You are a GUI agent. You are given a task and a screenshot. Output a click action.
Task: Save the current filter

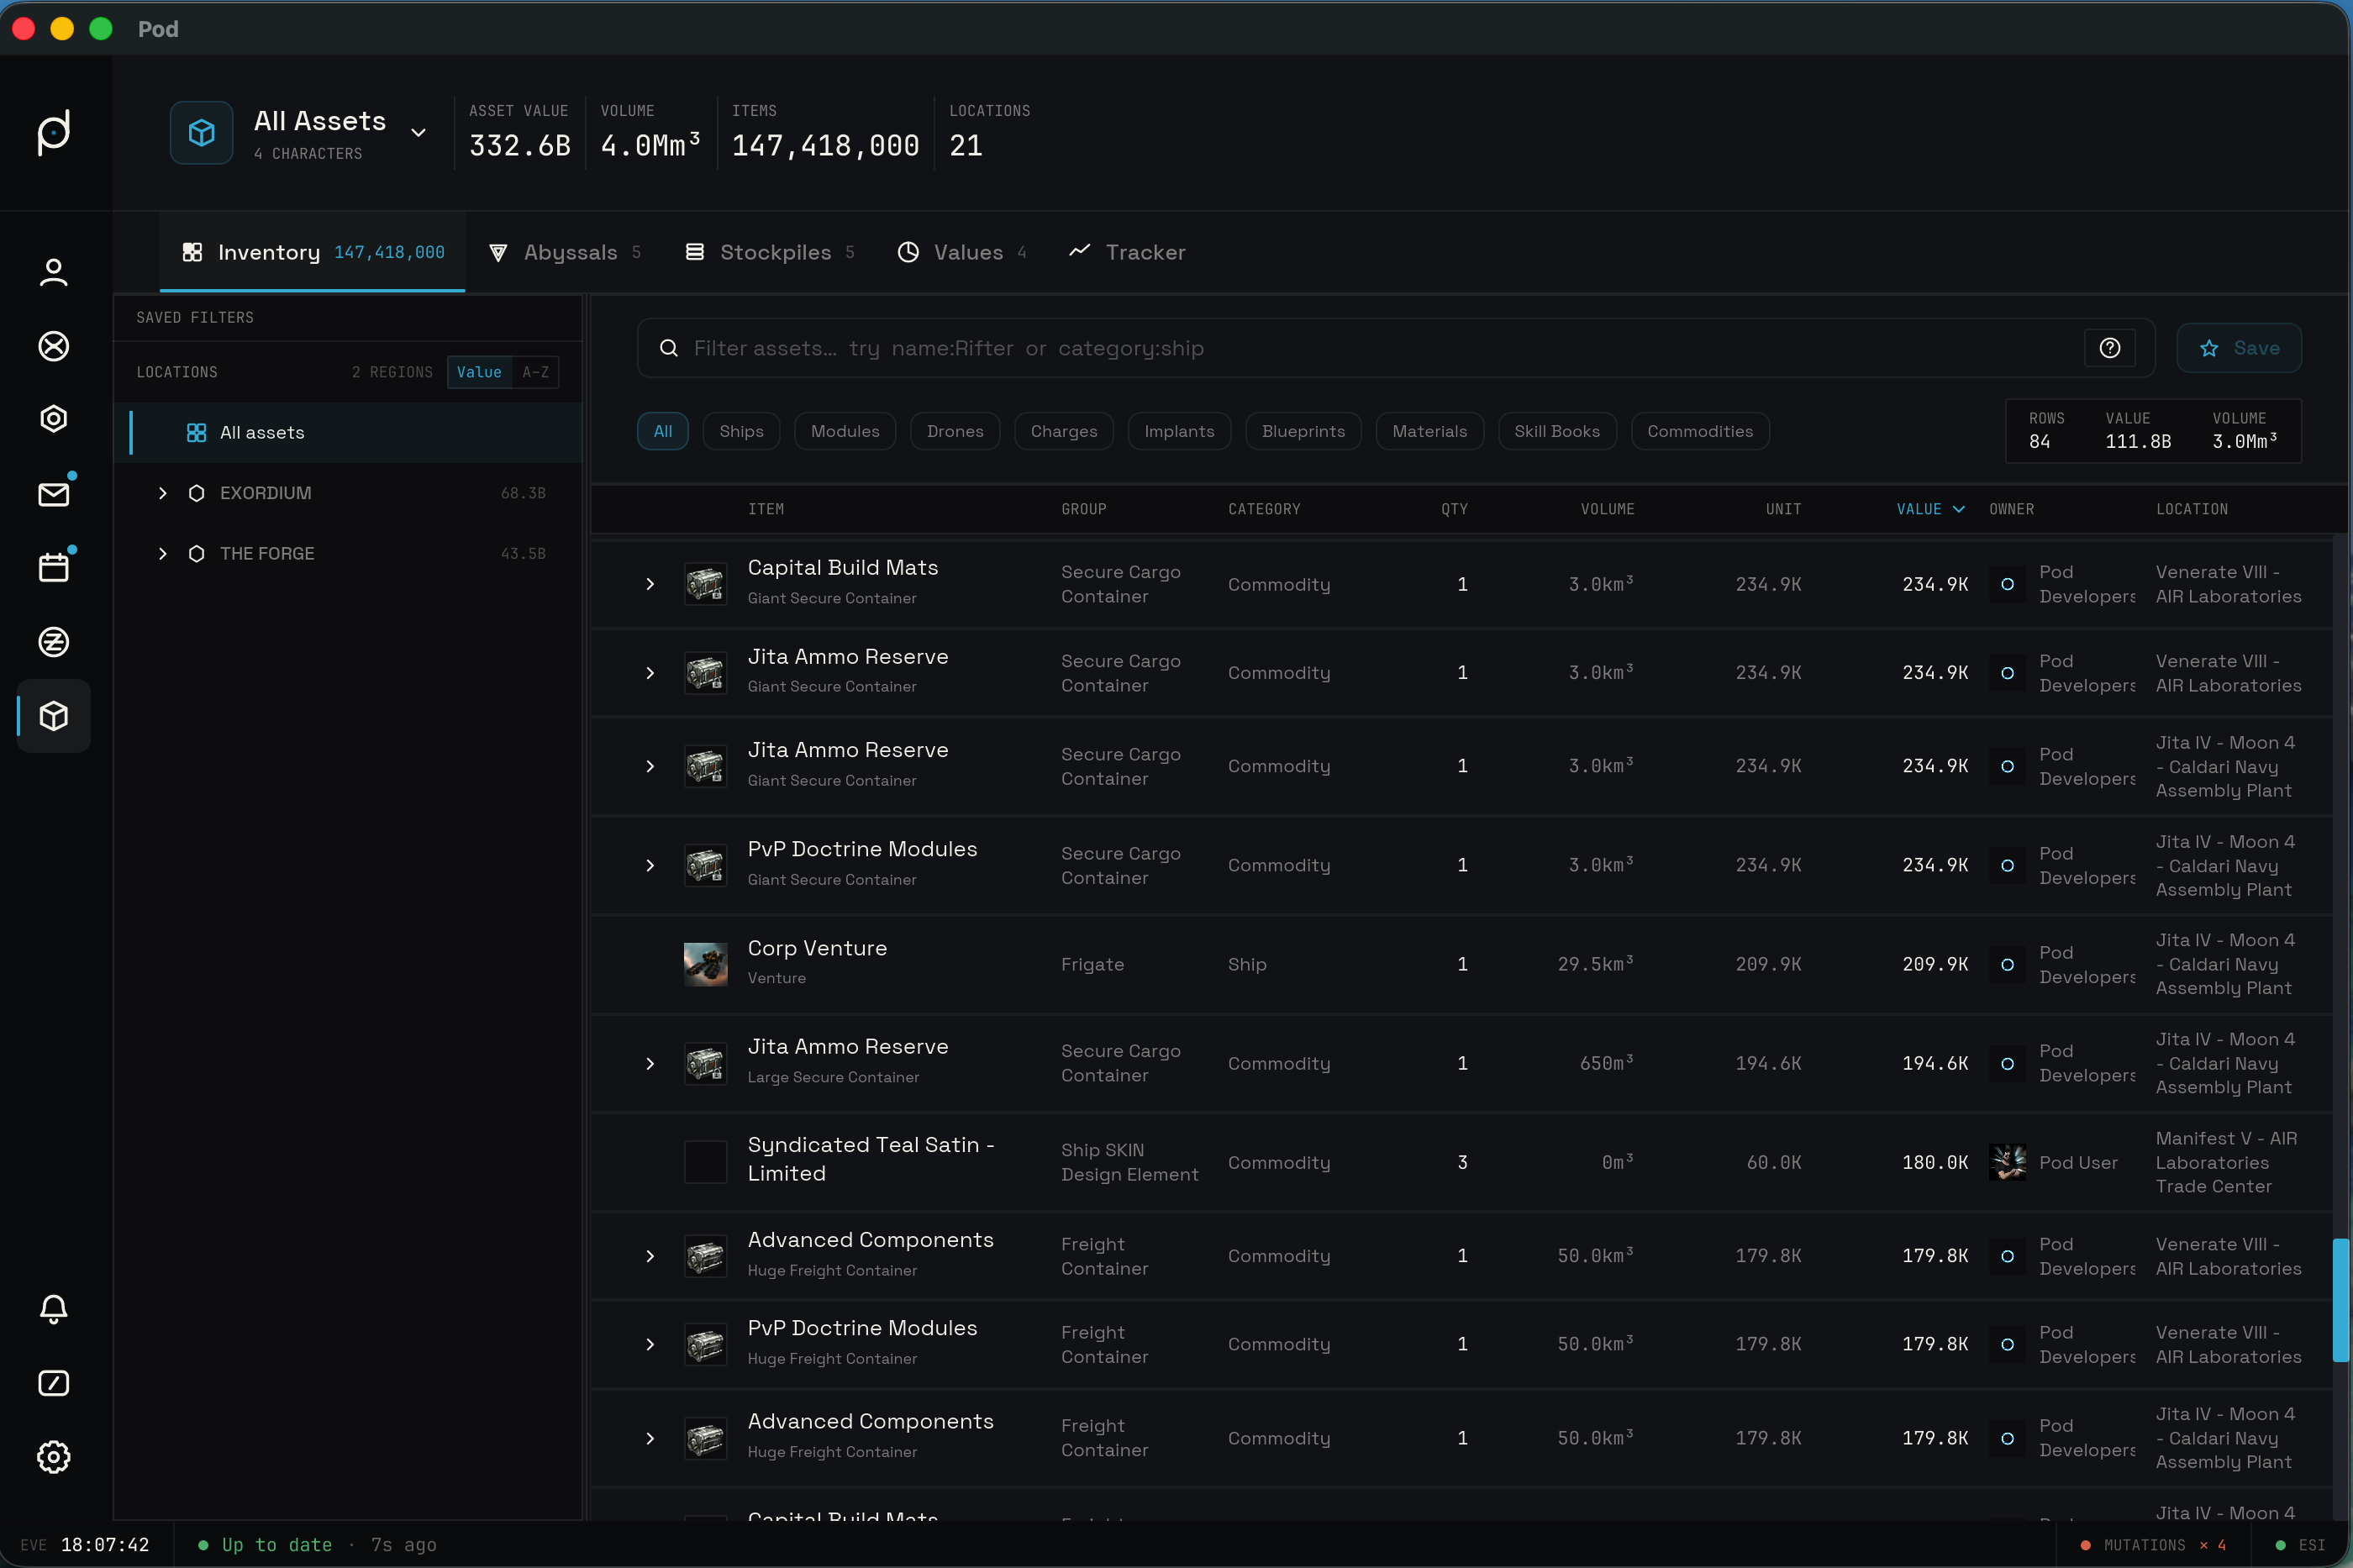point(2239,348)
